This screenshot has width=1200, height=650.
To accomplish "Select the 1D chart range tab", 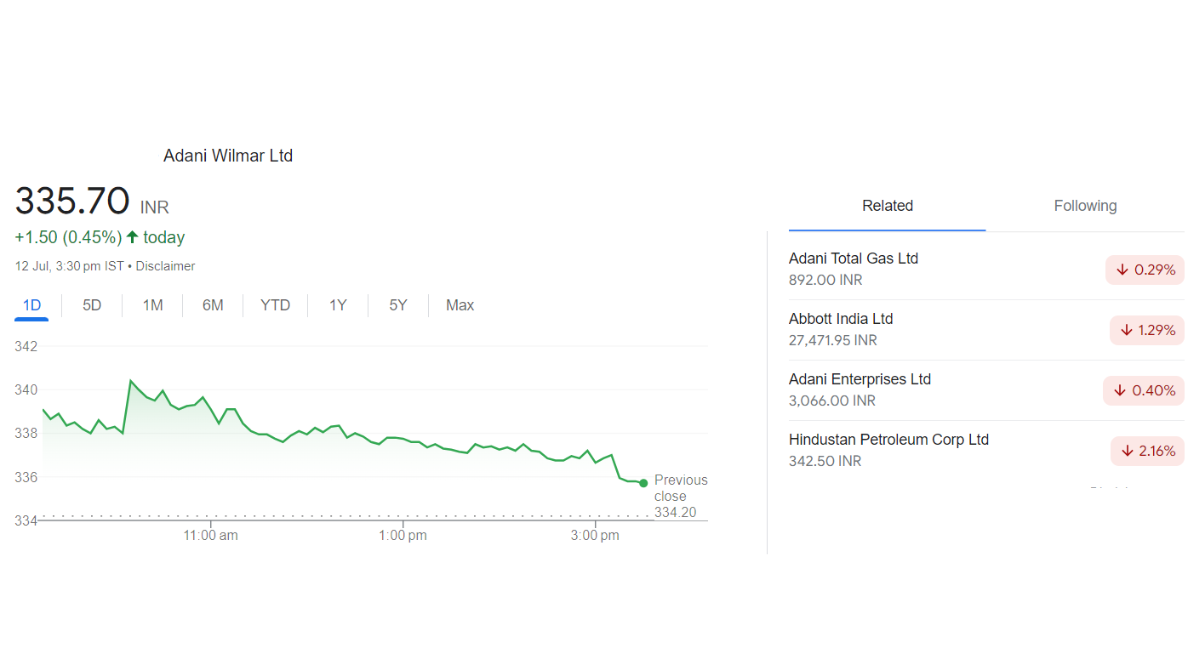I will pyautogui.click(x=32, y=305).
